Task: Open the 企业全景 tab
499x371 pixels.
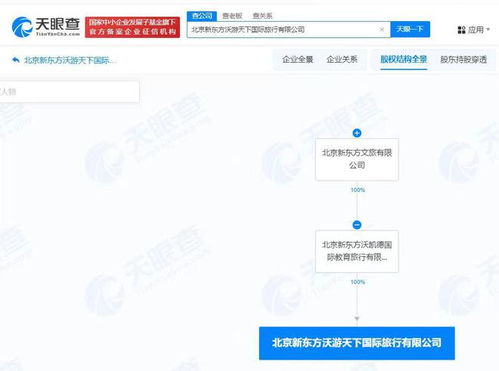Action: click(297, 60)
